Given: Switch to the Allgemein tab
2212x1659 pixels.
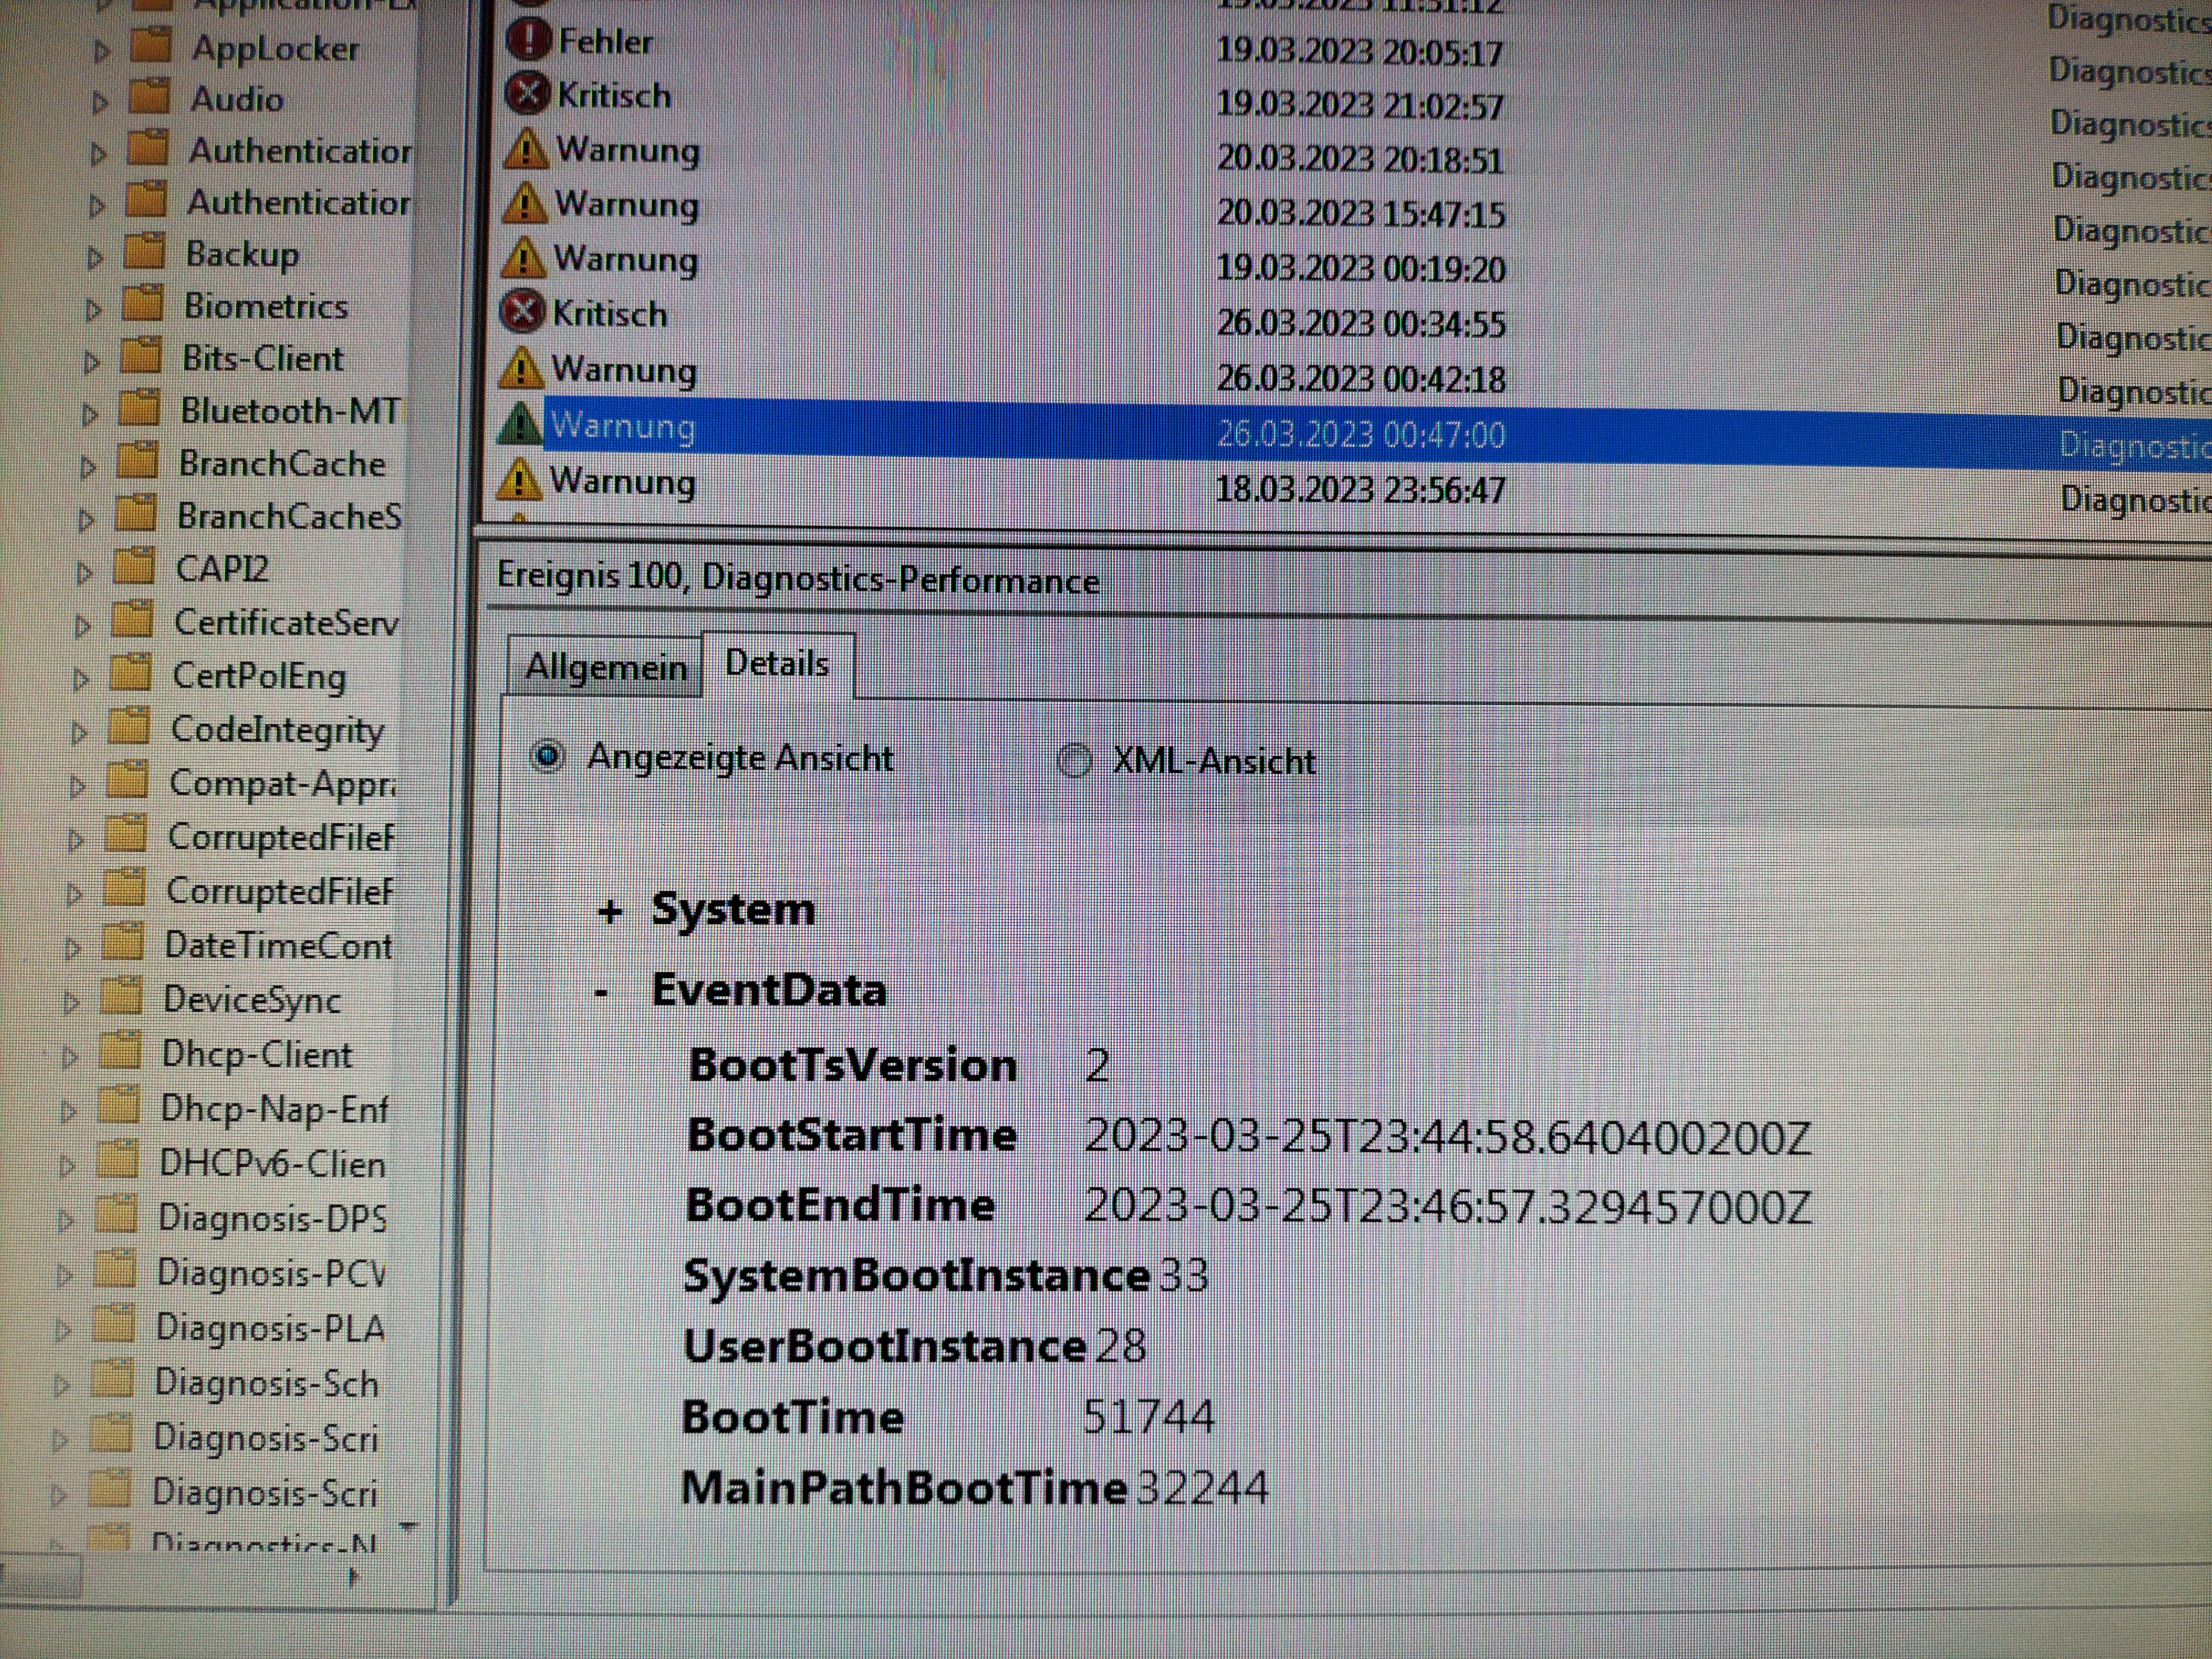Looking at the screenshot, I should click(605, 667).
